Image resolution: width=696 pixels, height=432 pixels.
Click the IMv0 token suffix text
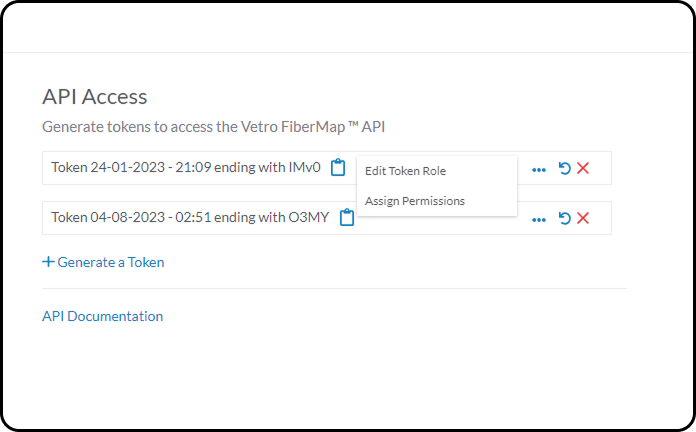(304, 167)
